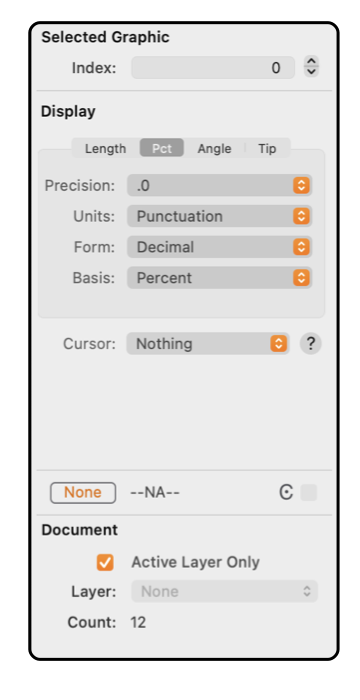Viewport: 360px width, 700px height.
Task: Open the Basis dropdown showing Percent
Action: coord(219,278)
